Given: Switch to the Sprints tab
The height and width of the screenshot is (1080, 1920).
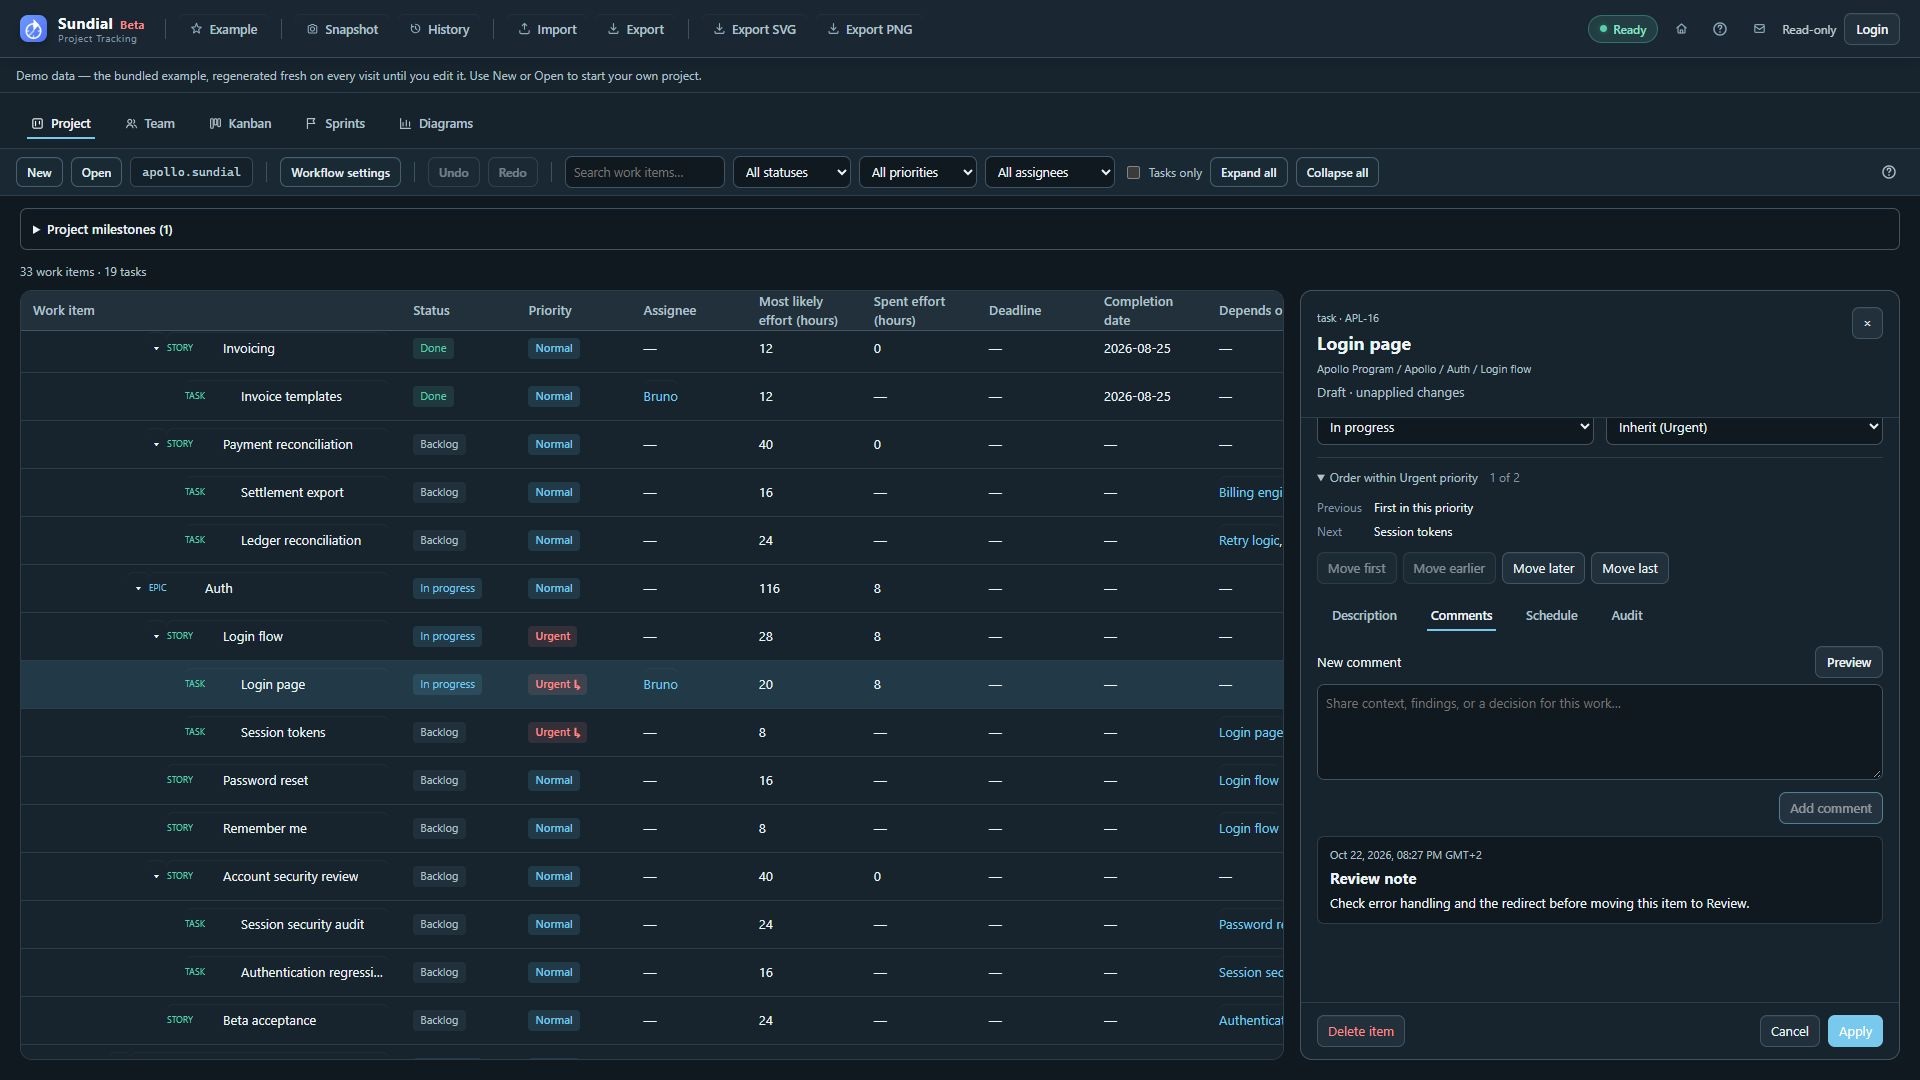Looking at the screenshot, I should tap(335, 123).
